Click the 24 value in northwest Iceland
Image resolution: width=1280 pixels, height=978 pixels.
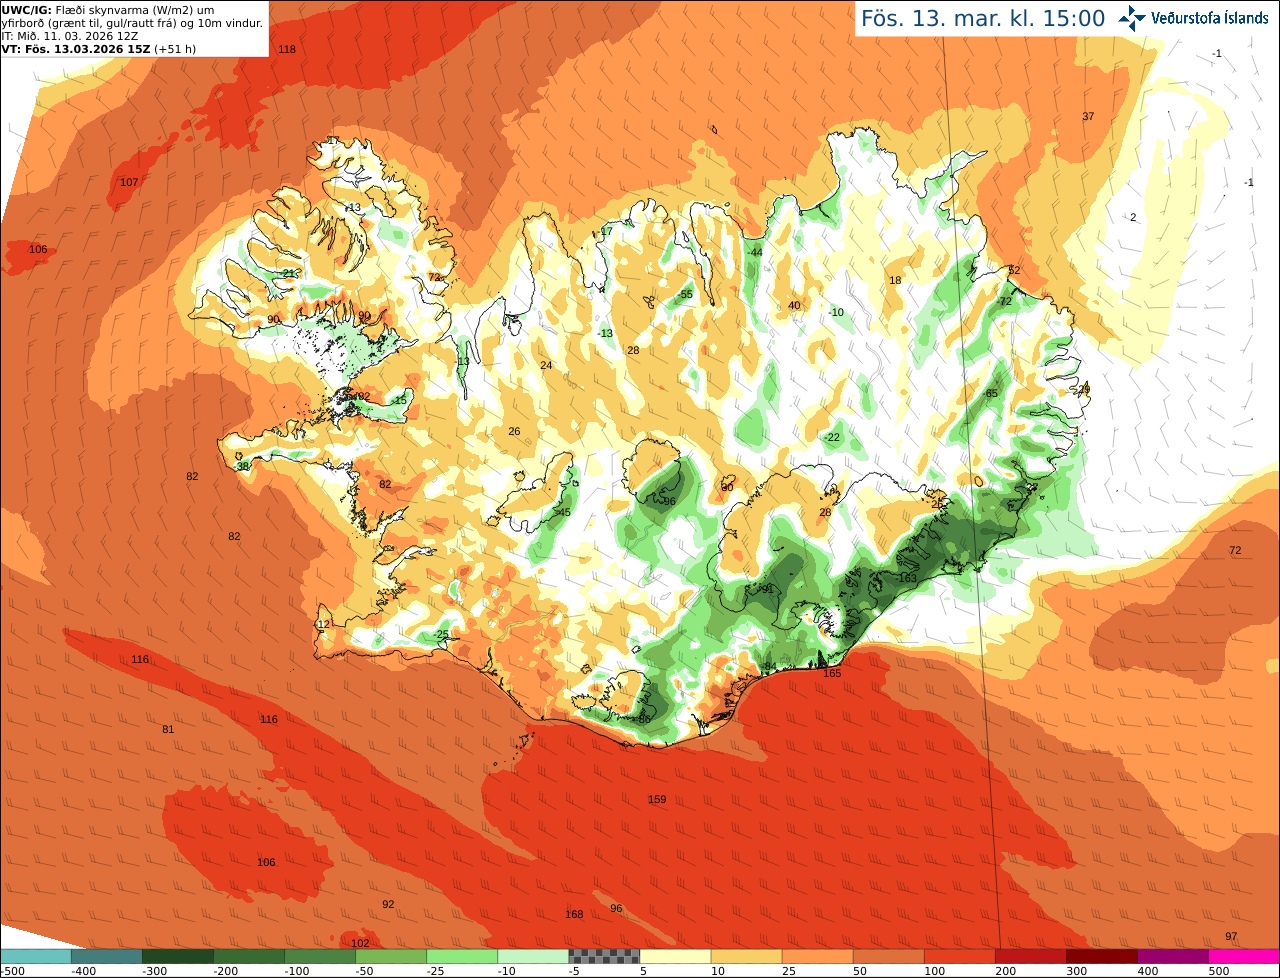(546, 365)
